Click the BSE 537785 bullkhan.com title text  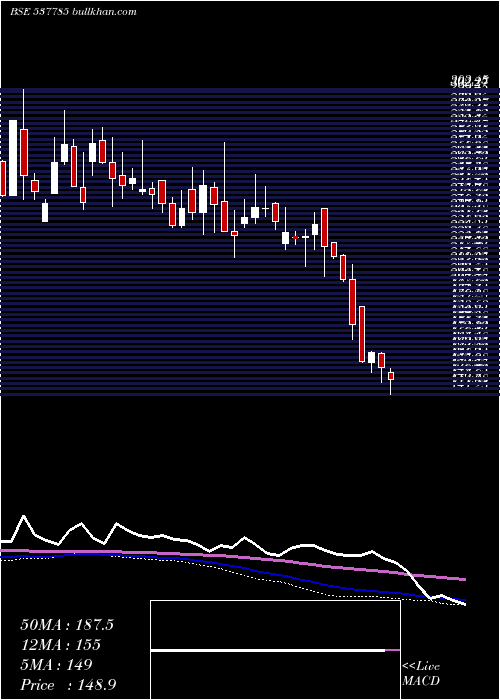point(73,12)
